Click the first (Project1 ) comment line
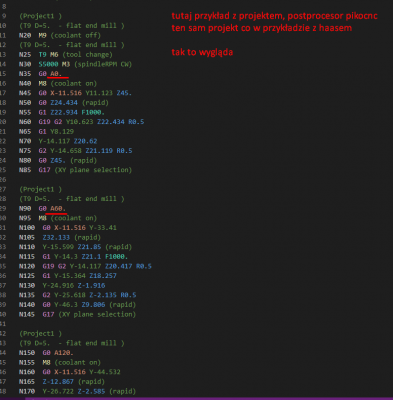The image size is (393, 400). pyautogui.click(x=41, y=16)
